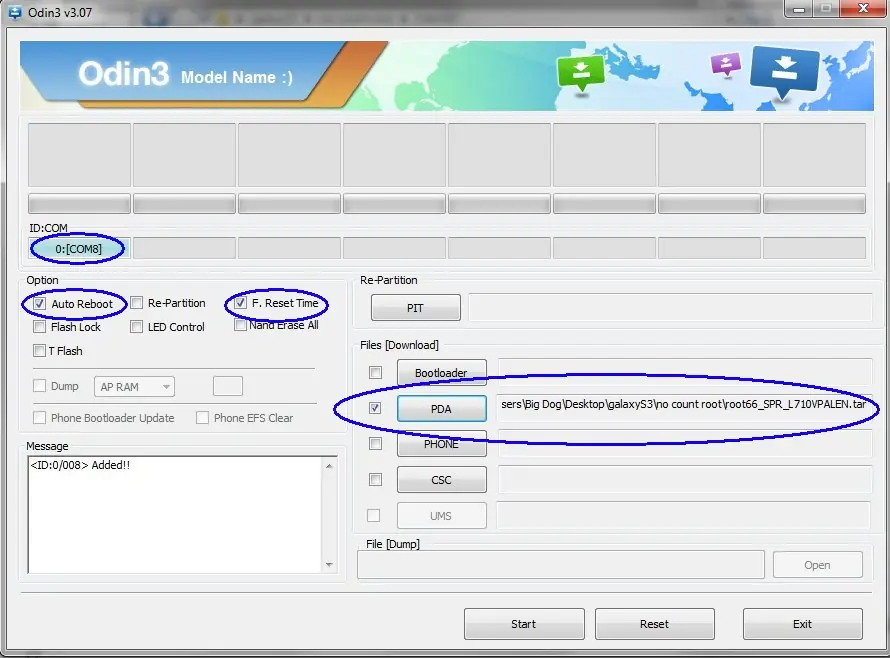Click the large blue download icon
This screenshot has width=890, height=658.
[784, 72]
